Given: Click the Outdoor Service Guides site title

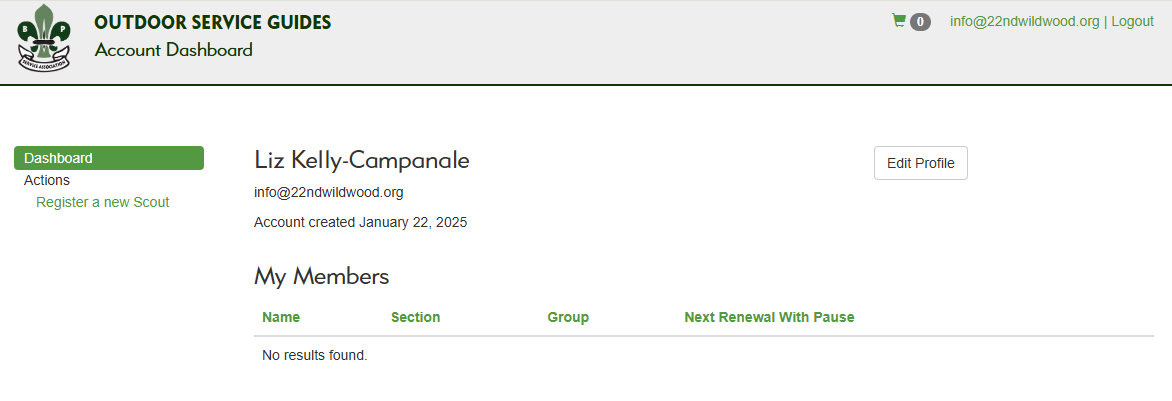Looking at the screenshot, I should tap(213, 22).
